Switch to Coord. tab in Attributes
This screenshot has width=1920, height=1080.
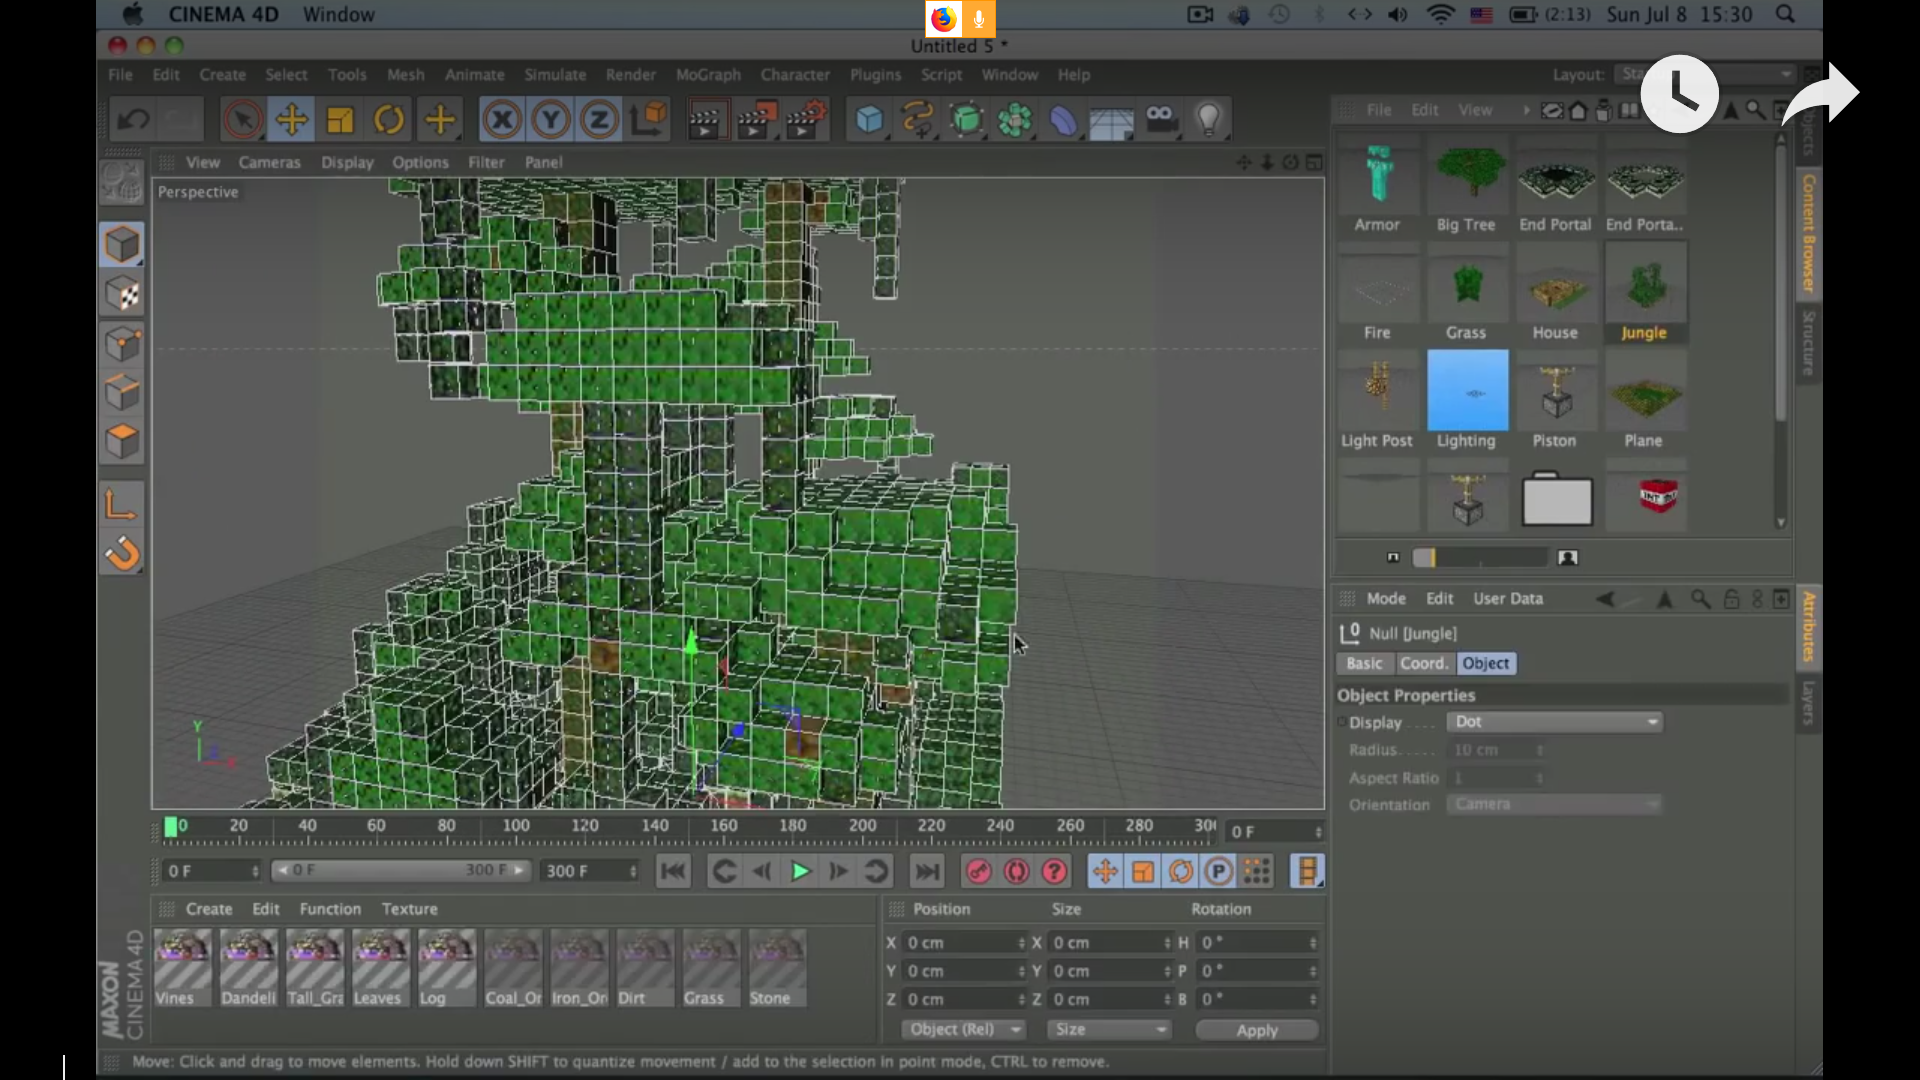[1424, 664]
